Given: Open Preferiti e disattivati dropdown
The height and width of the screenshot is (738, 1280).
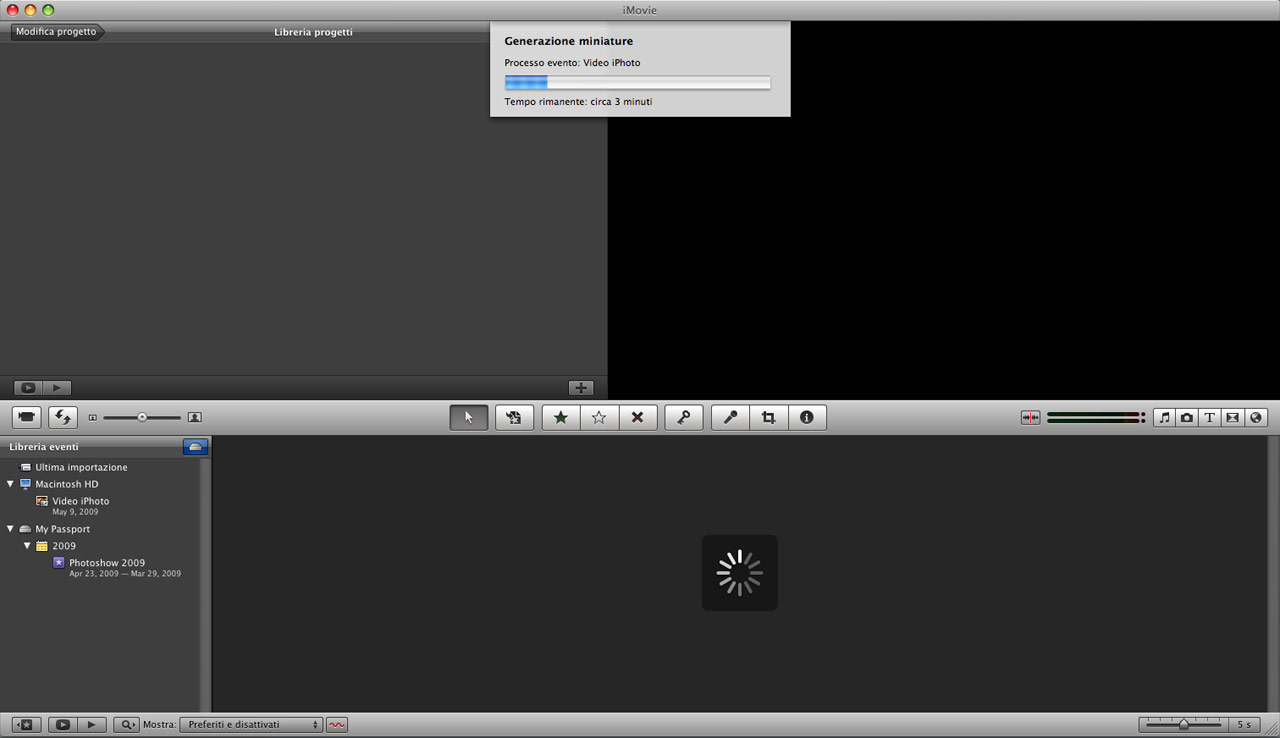Looking at the screenshot, I should (251, 725).
